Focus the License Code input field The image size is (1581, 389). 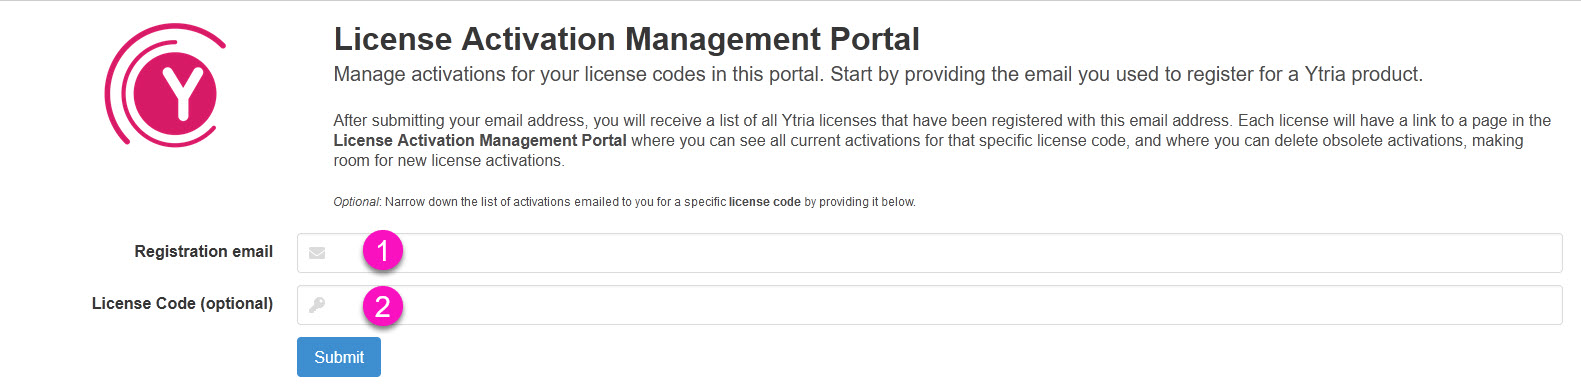click(929, 305)
